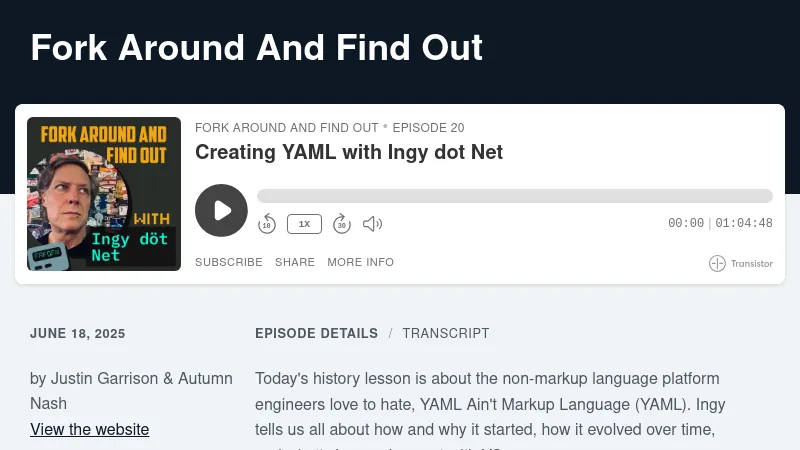Image resolution: width=800 pixels, height=450 pixels.
Task: Play the podcast episode
Action: coord(221,210)
